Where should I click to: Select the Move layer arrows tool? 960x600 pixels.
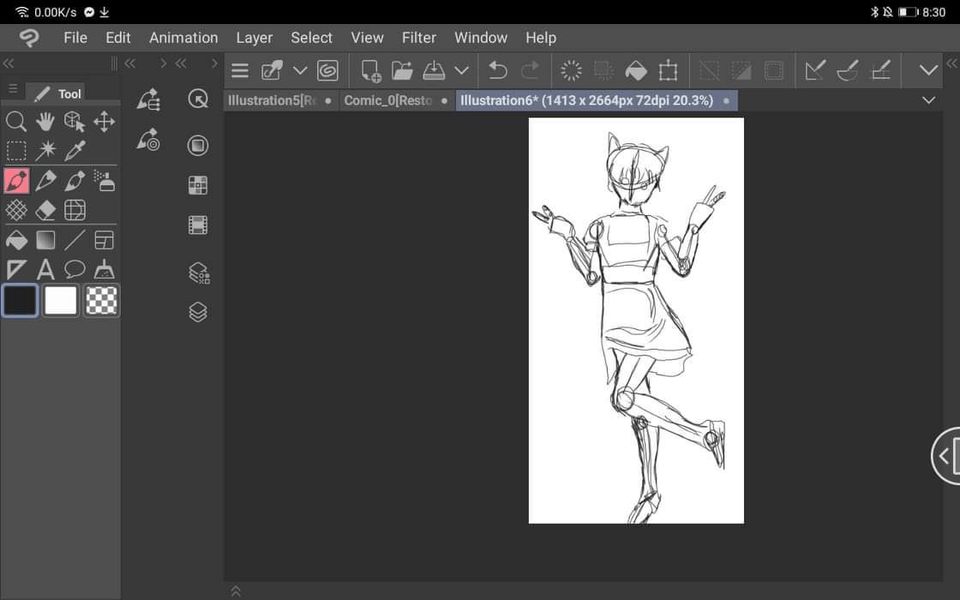tap(104, 121)
